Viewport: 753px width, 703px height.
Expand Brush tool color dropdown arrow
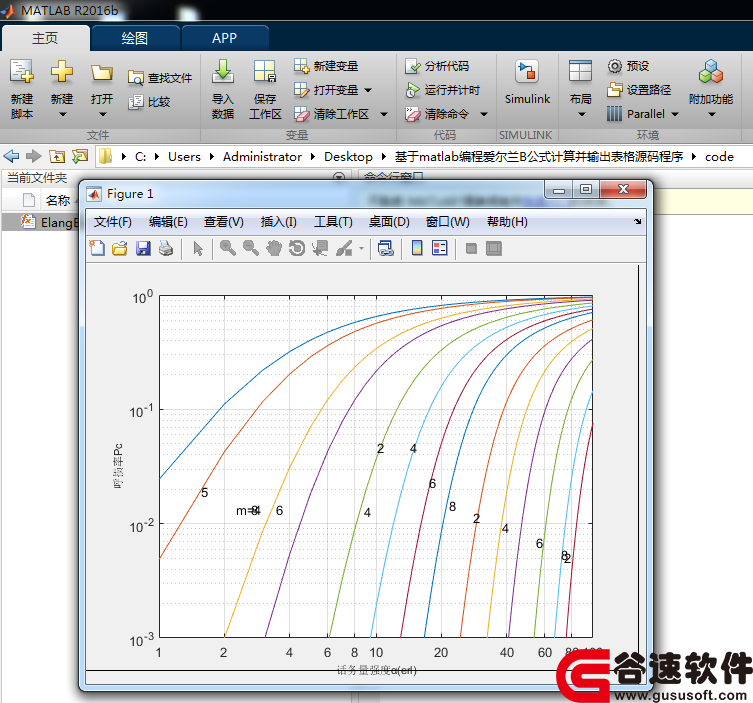coord(361,249)
